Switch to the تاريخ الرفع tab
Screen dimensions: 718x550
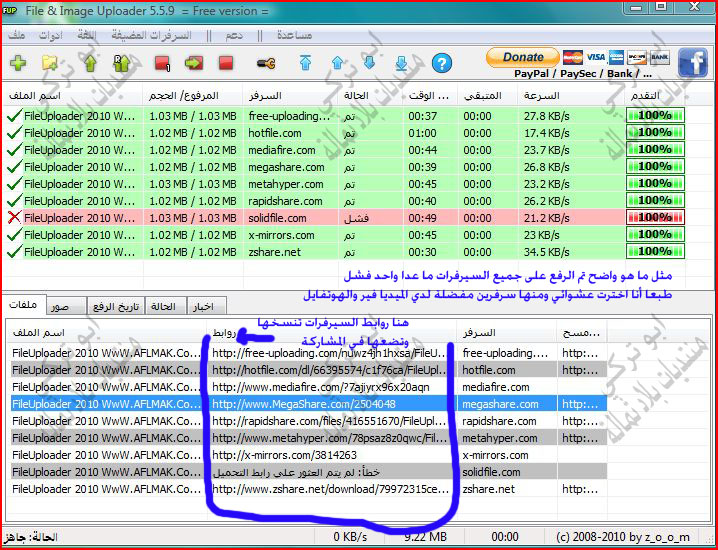116,306
